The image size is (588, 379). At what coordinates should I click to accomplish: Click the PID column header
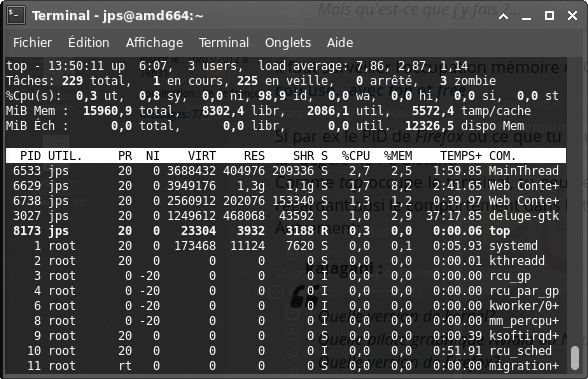(30, 156)
